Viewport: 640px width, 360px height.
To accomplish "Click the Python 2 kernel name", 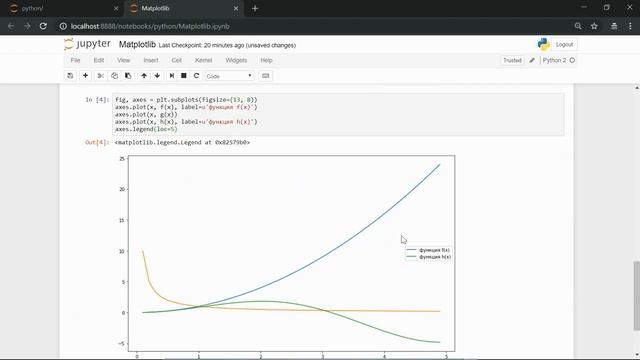I will [x=554, y=60].
